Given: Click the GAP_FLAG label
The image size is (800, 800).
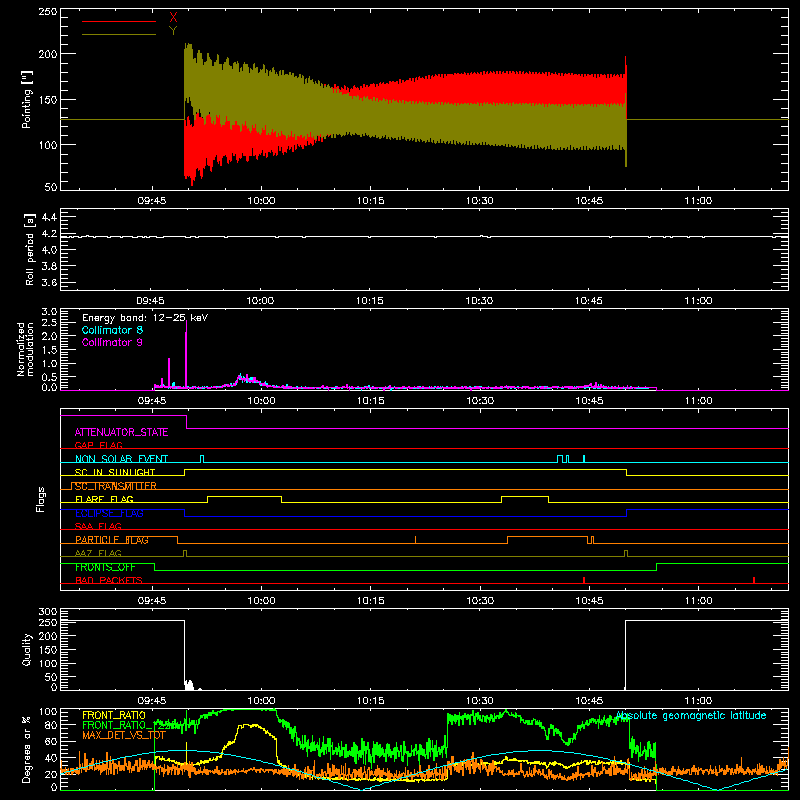Looking at the screenshot, I should (x=98, y=445).
